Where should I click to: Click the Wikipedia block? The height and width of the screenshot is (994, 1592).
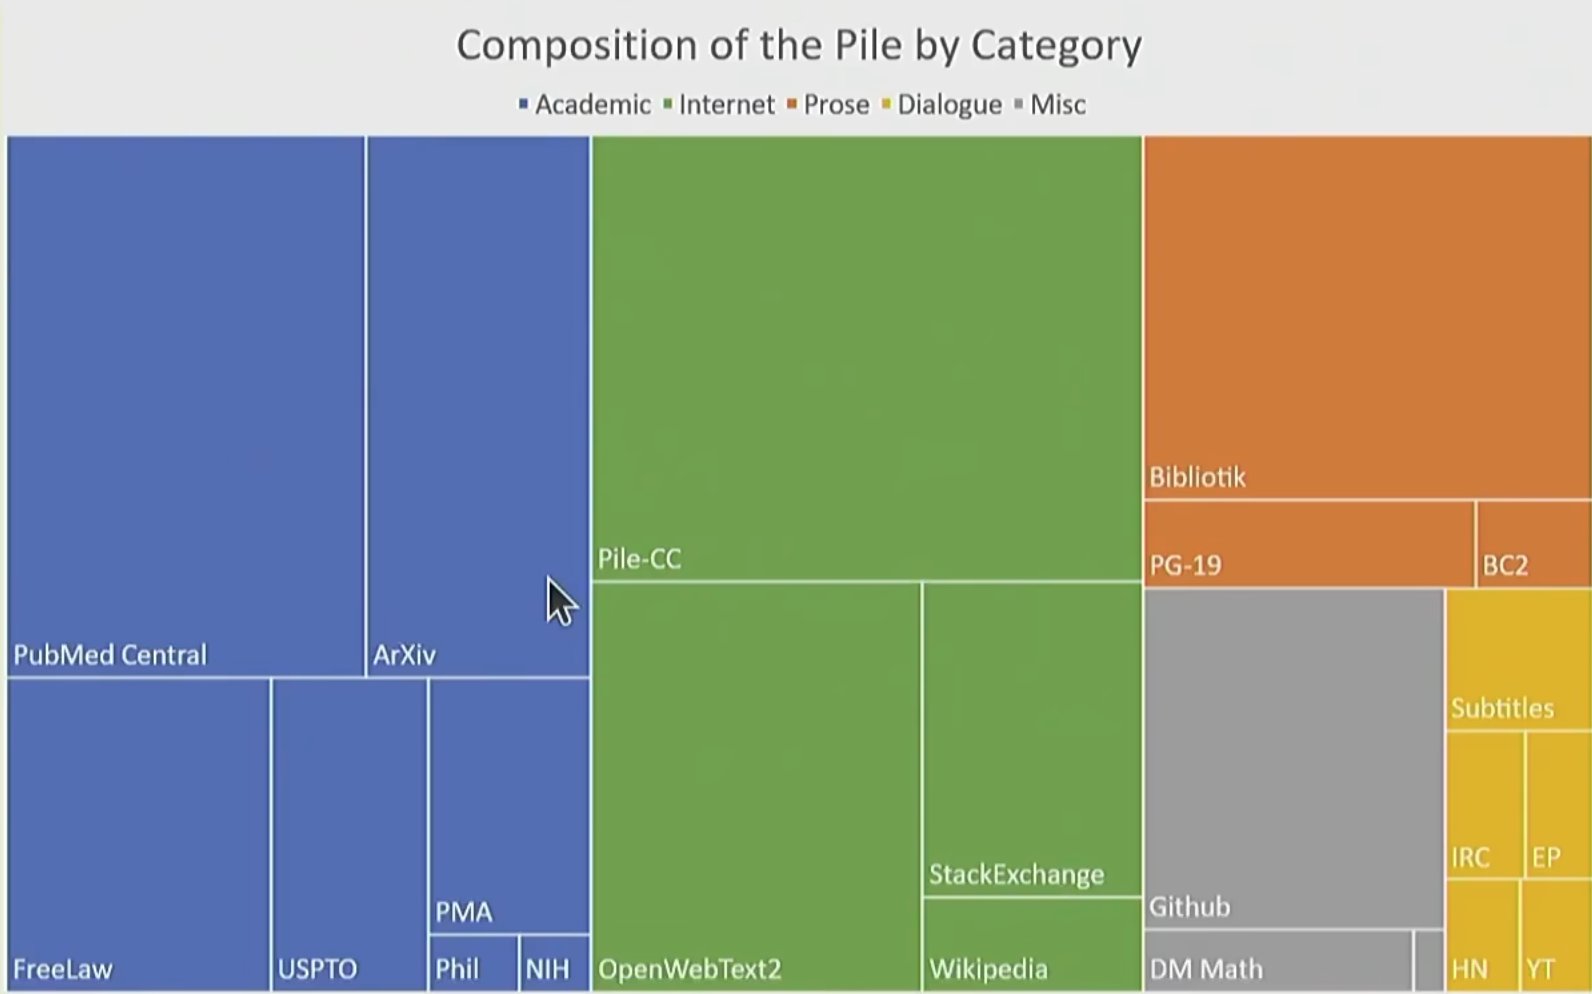coord(1032,945)
